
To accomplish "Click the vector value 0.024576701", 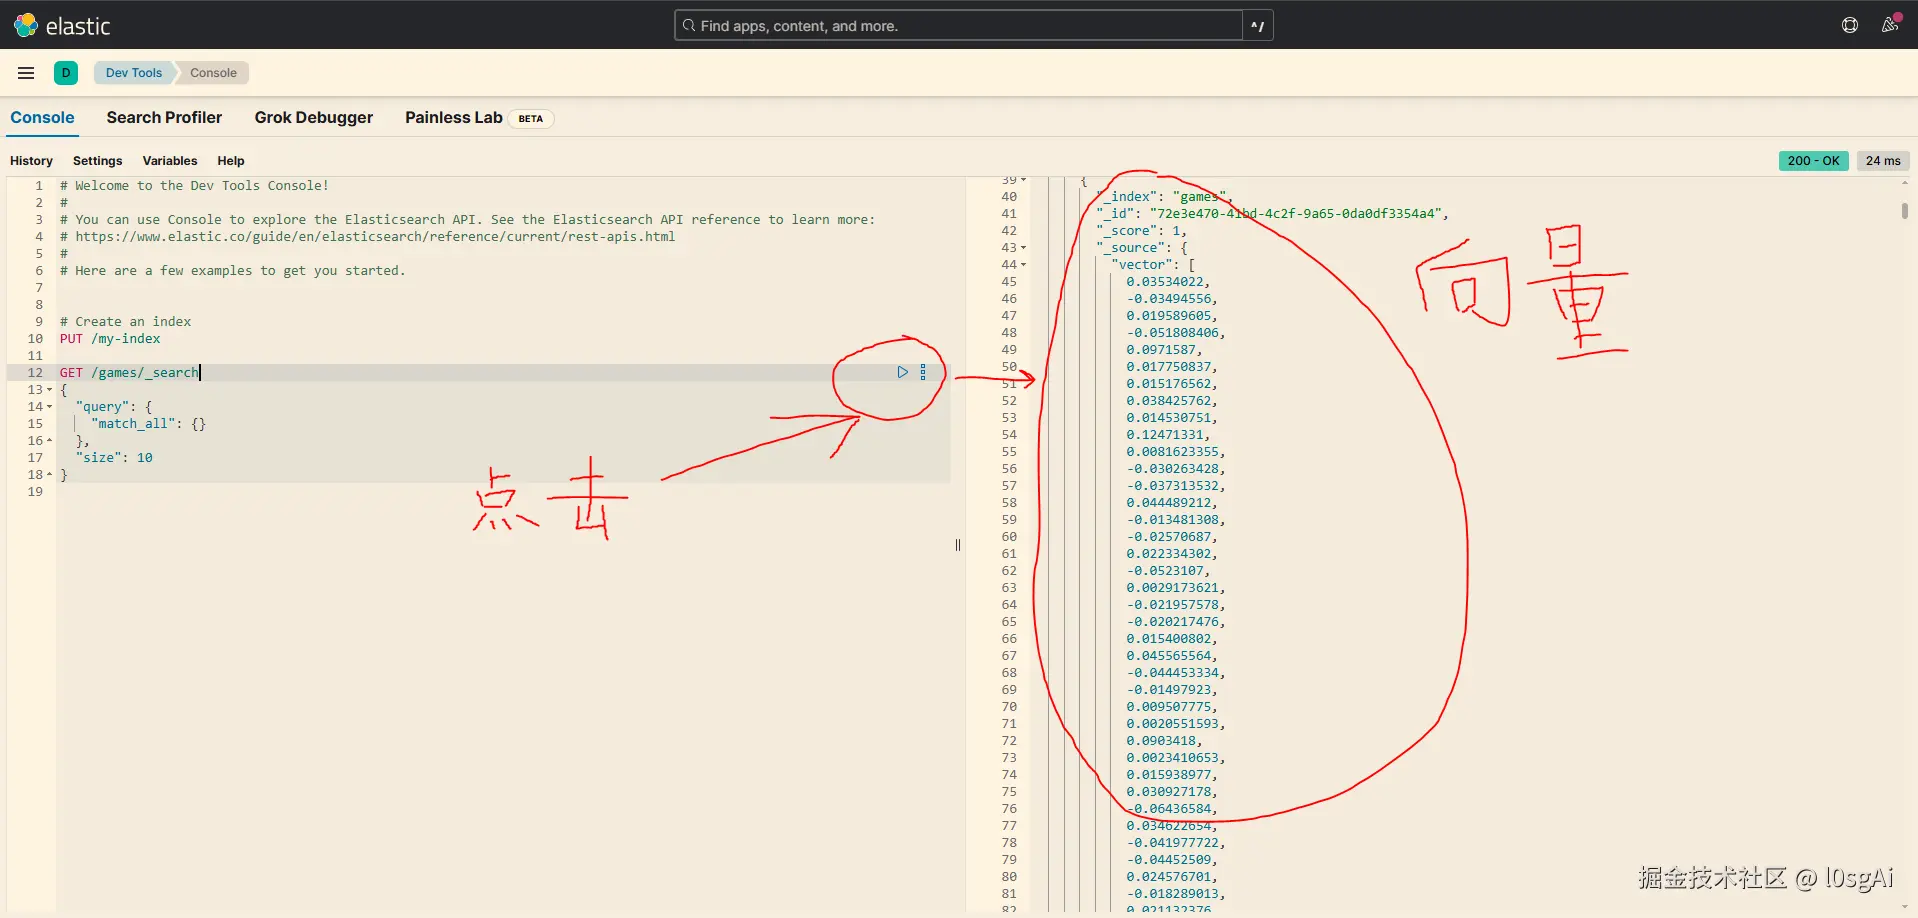I will [1172, 877].
